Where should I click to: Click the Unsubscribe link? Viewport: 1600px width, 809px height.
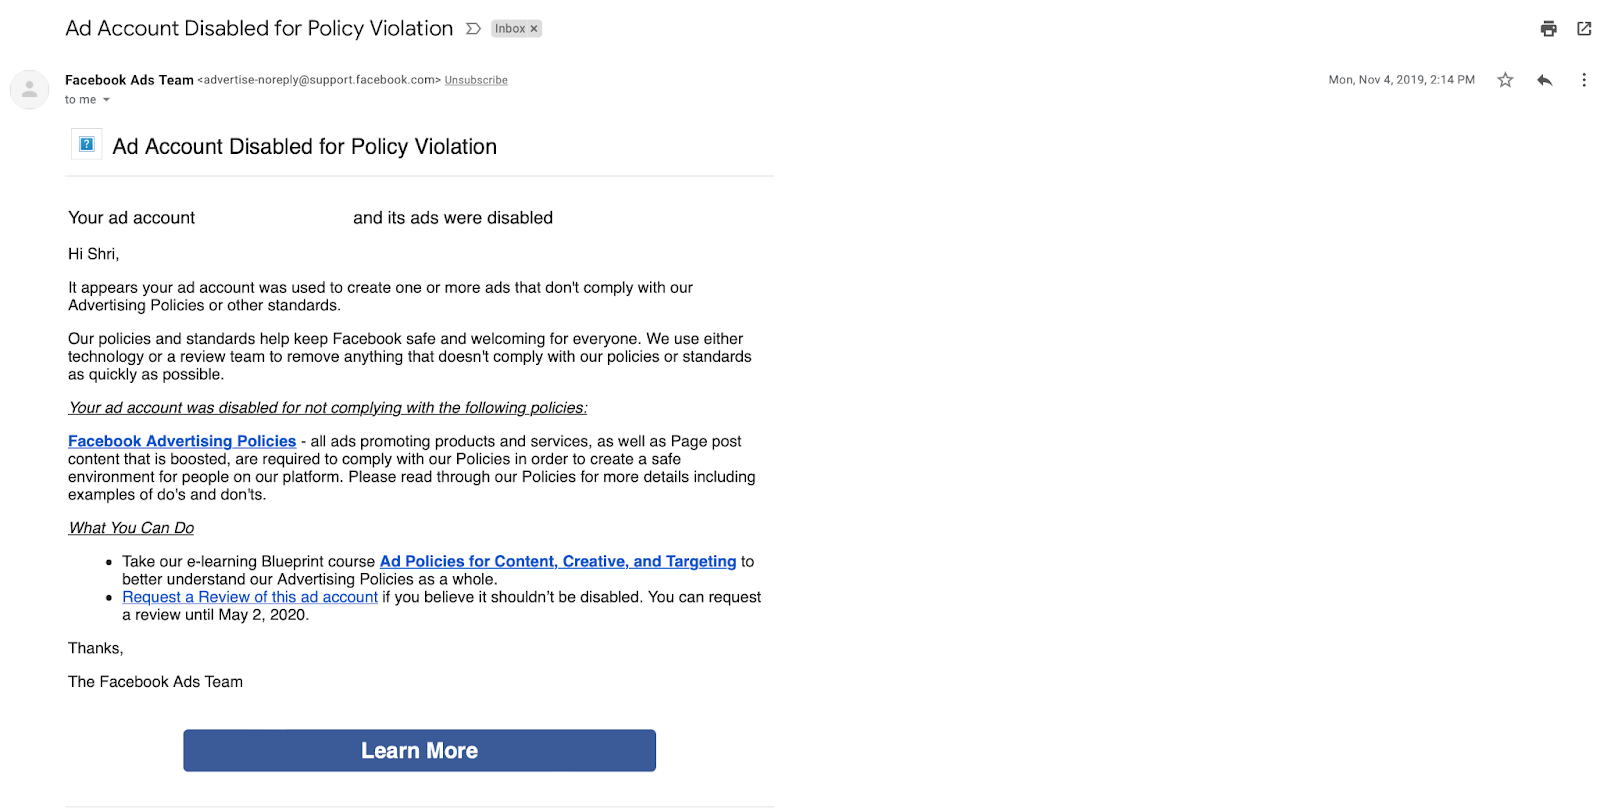click(x=476, y=80)
